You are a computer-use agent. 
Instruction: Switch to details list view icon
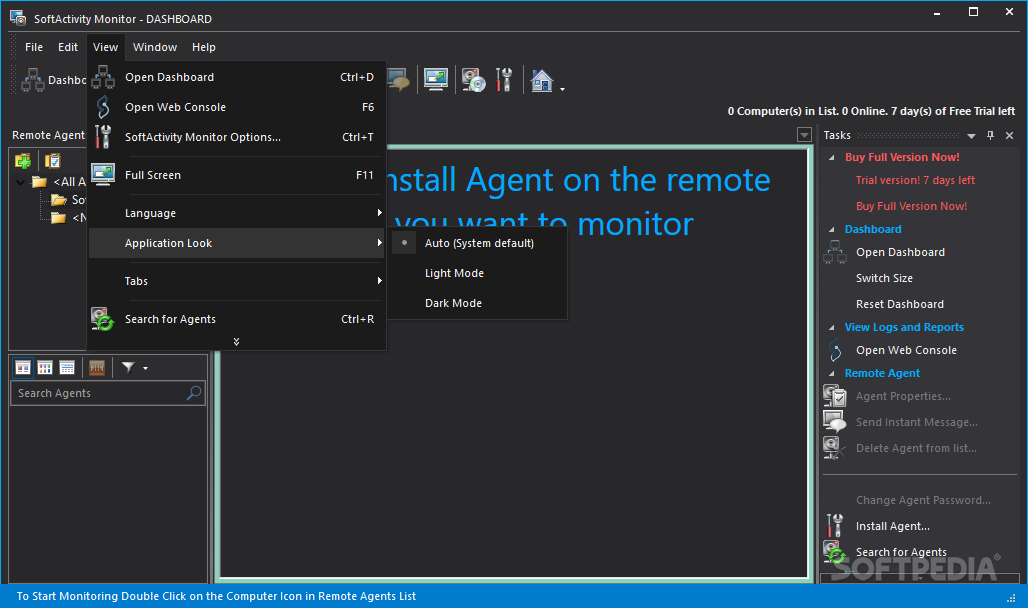pyautogui.click(x=67, y=368)
